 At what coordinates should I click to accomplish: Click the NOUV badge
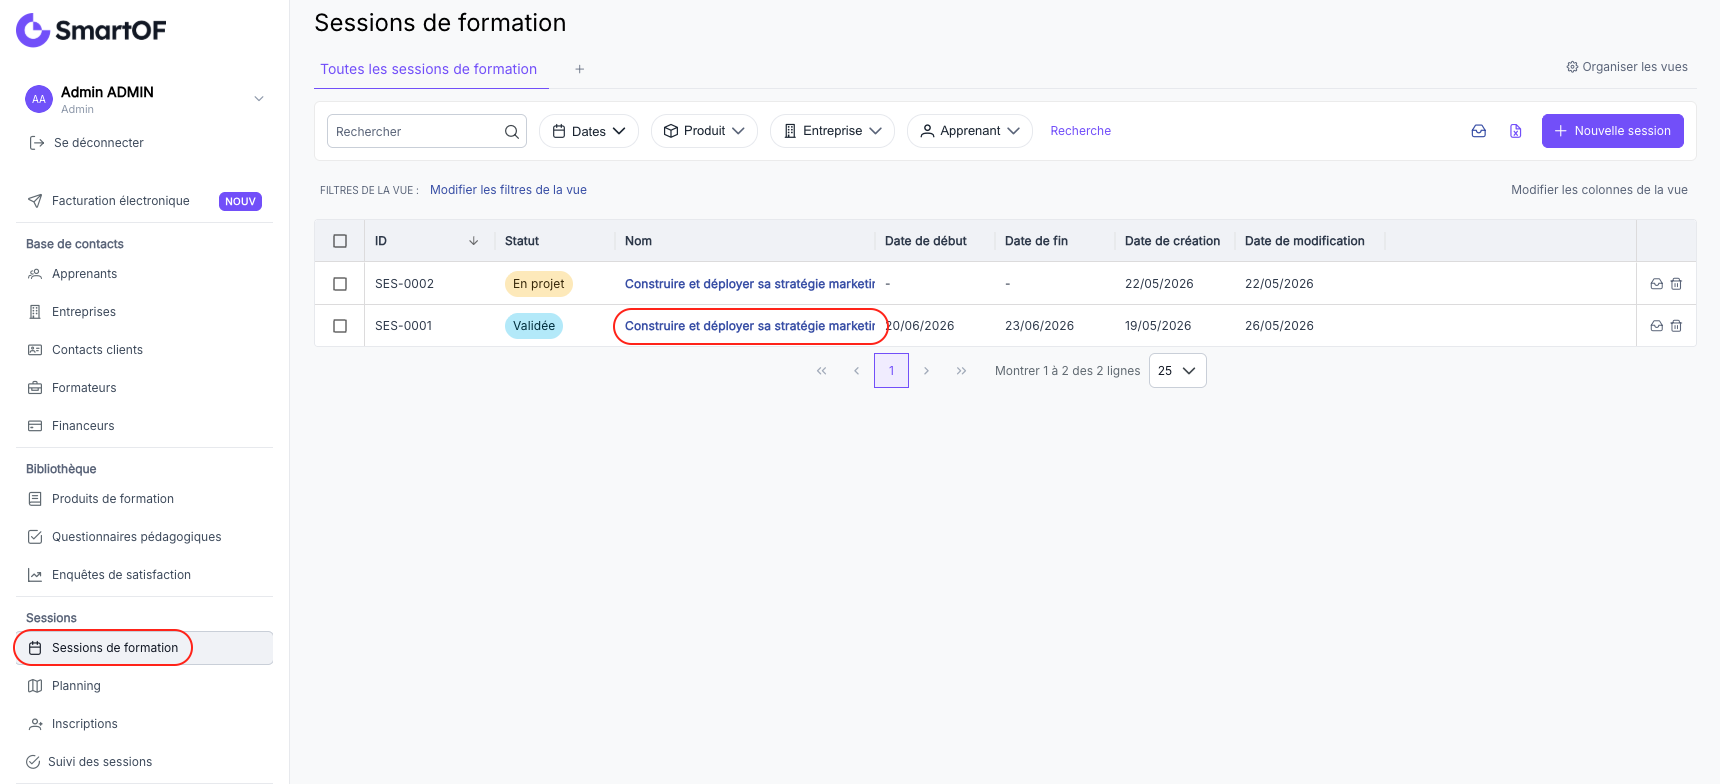click(x=240, y=201)
